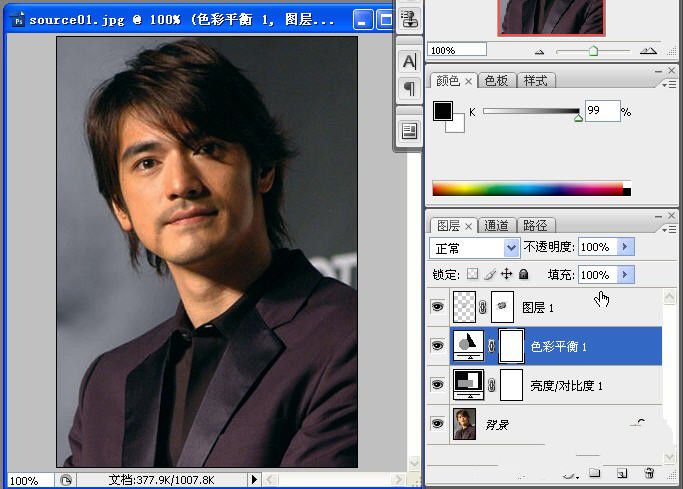Click the document zoom 100% field in status bar
Viewport: 683px width, 489px height.
(x=30, y=480)
